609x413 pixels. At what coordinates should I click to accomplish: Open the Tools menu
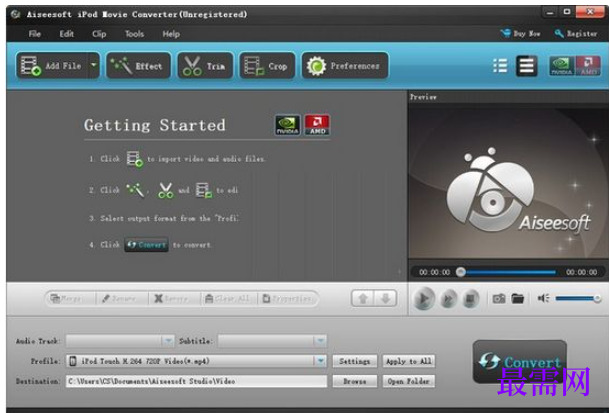click(x=134, y=34)
